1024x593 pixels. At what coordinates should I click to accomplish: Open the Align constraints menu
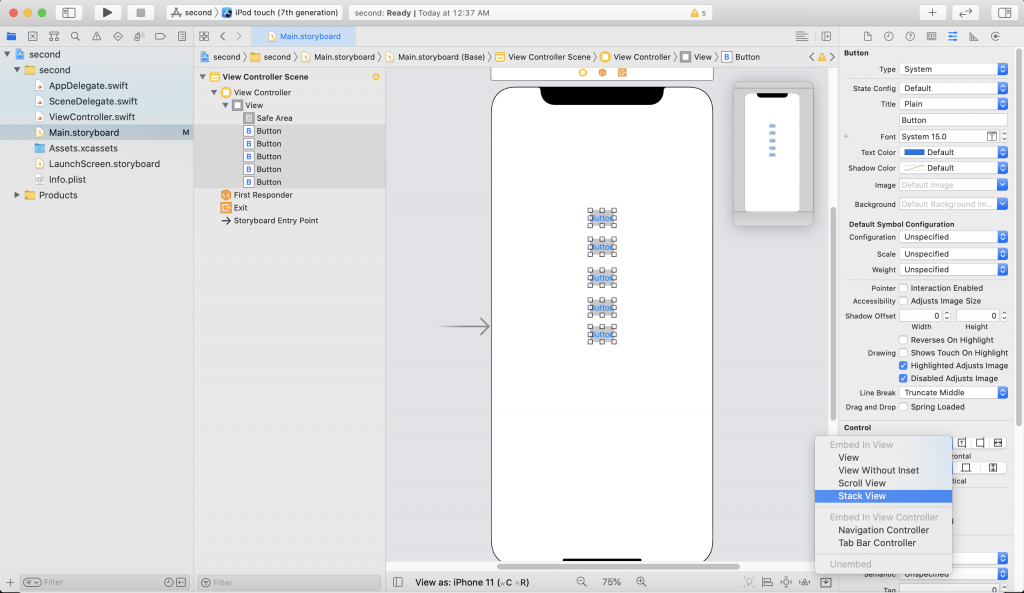768,582
